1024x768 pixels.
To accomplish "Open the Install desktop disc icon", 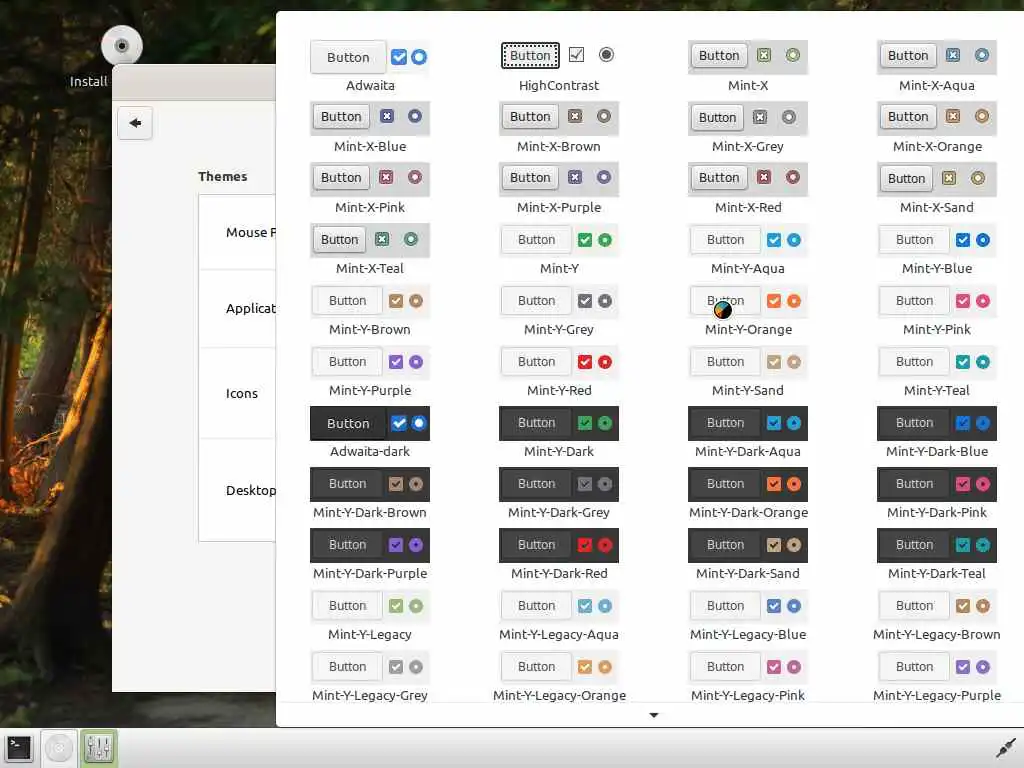I will (121, 46).
